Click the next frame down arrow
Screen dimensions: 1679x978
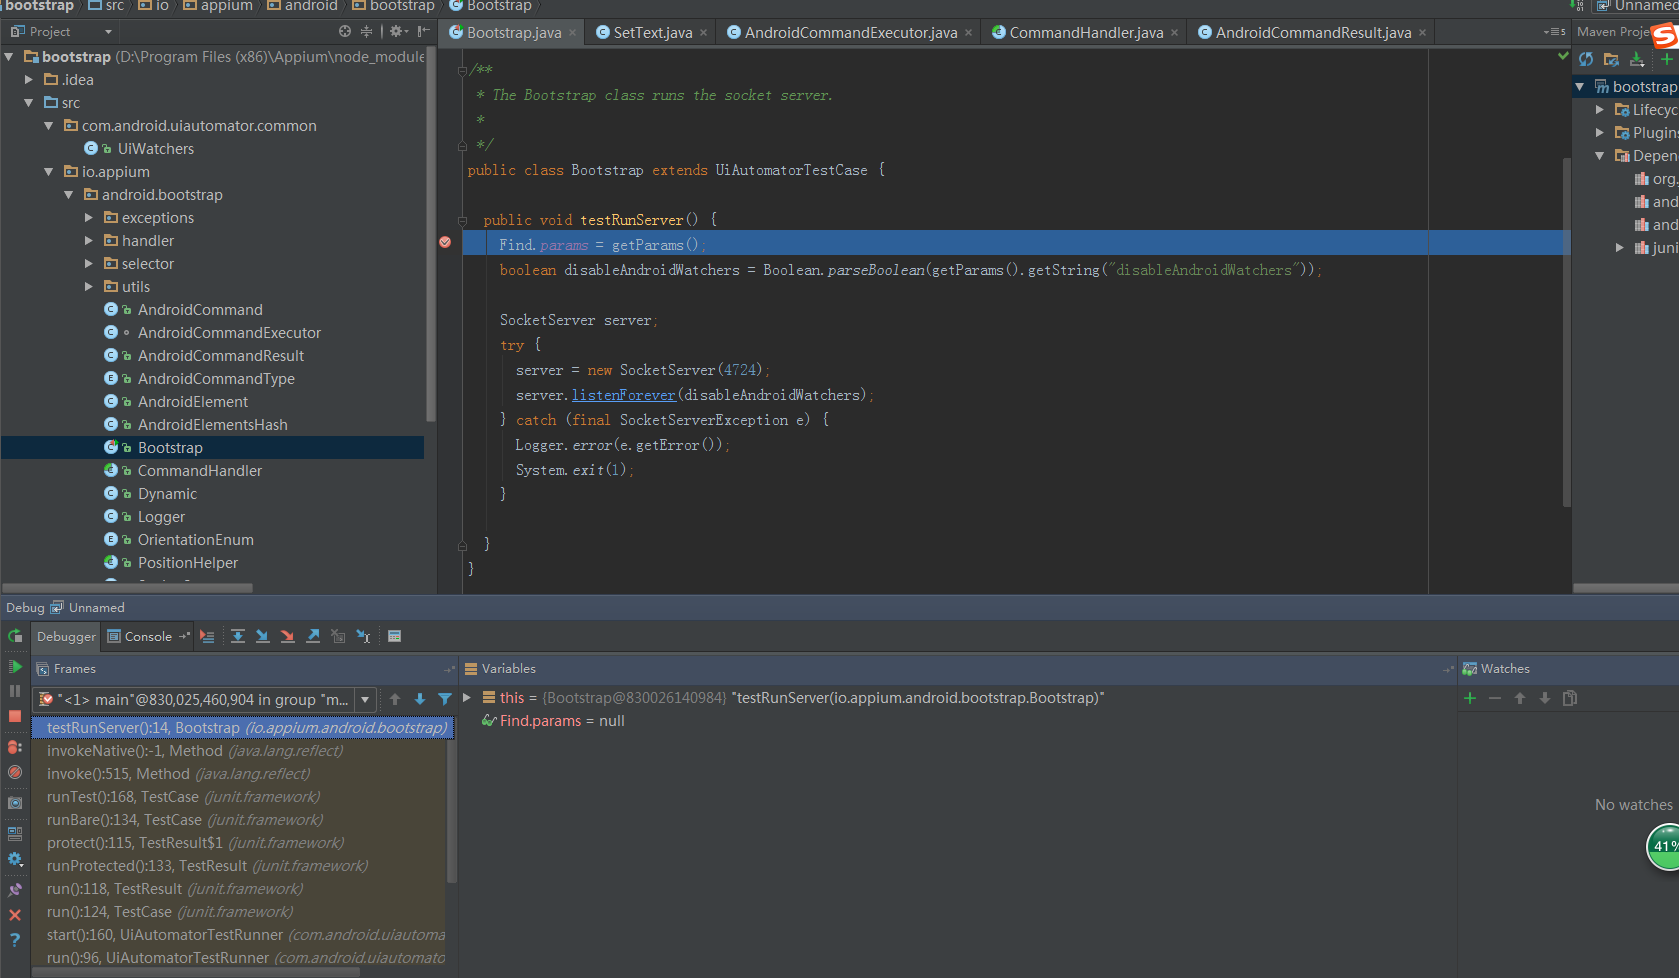click(x=420, y=699)
